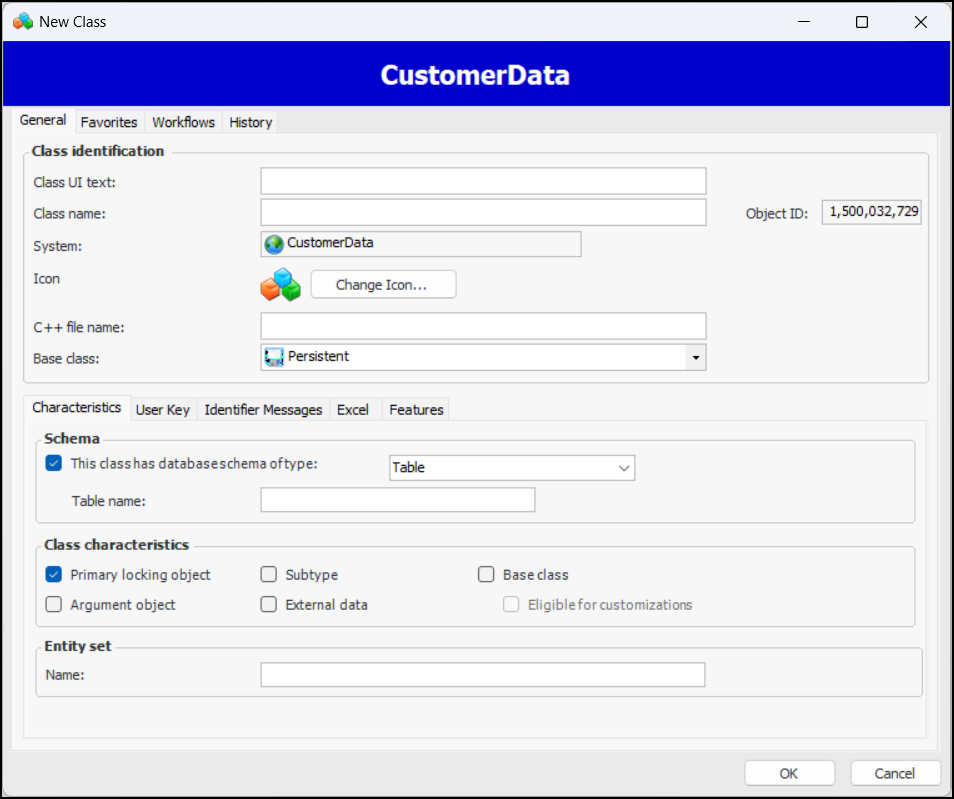Enable the Subtype checkbox

(x=268, y=575)
